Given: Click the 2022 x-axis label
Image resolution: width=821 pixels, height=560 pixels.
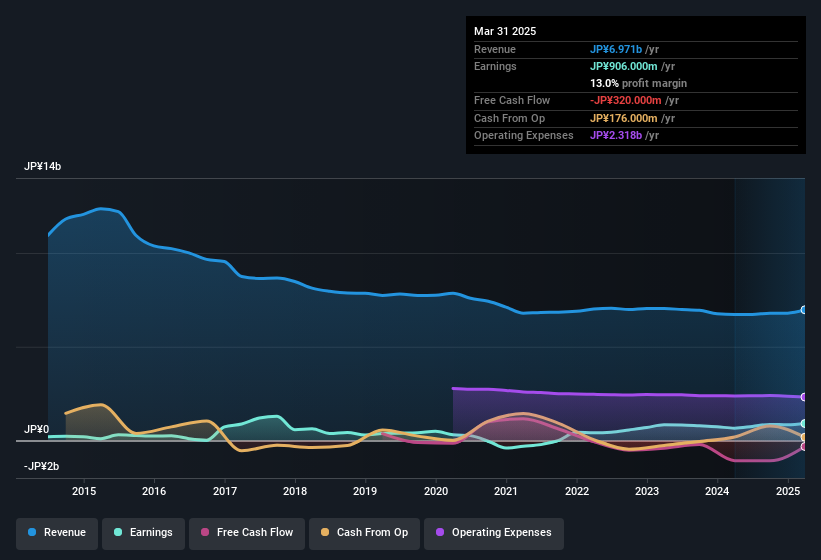Looking at the screenshot, I should point(576,491).
